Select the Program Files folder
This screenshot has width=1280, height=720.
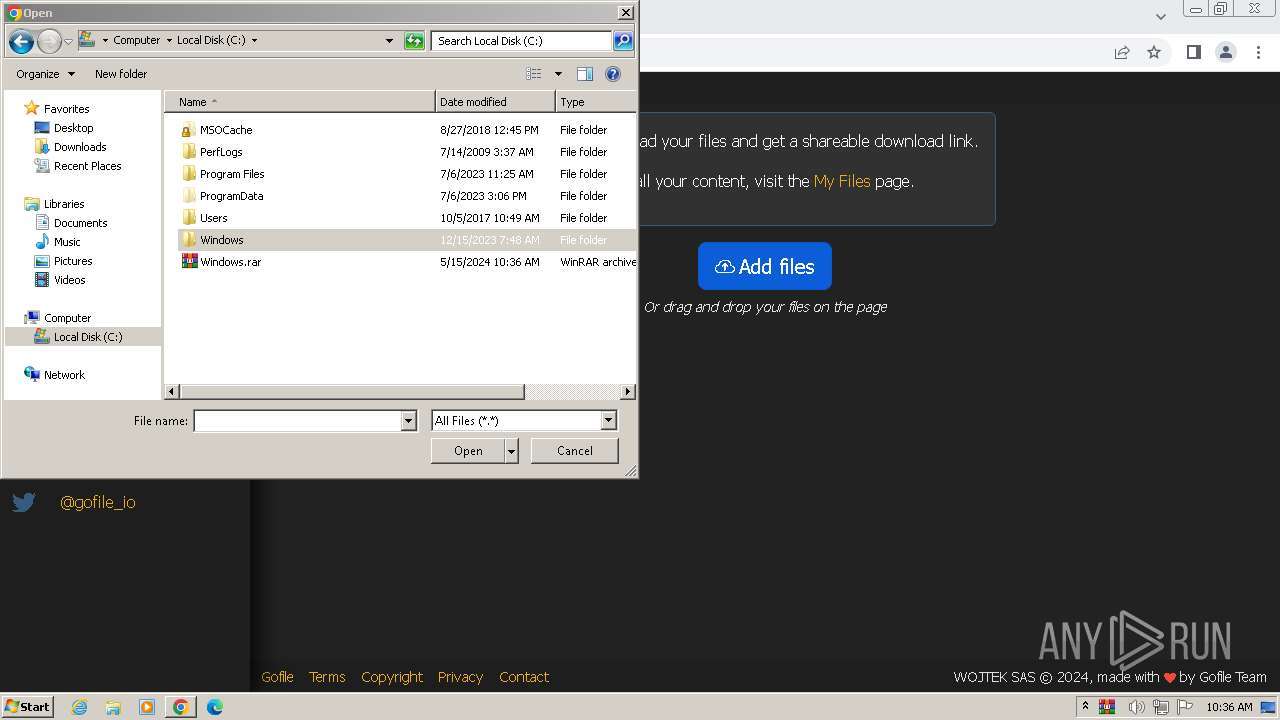coord(231,174)
